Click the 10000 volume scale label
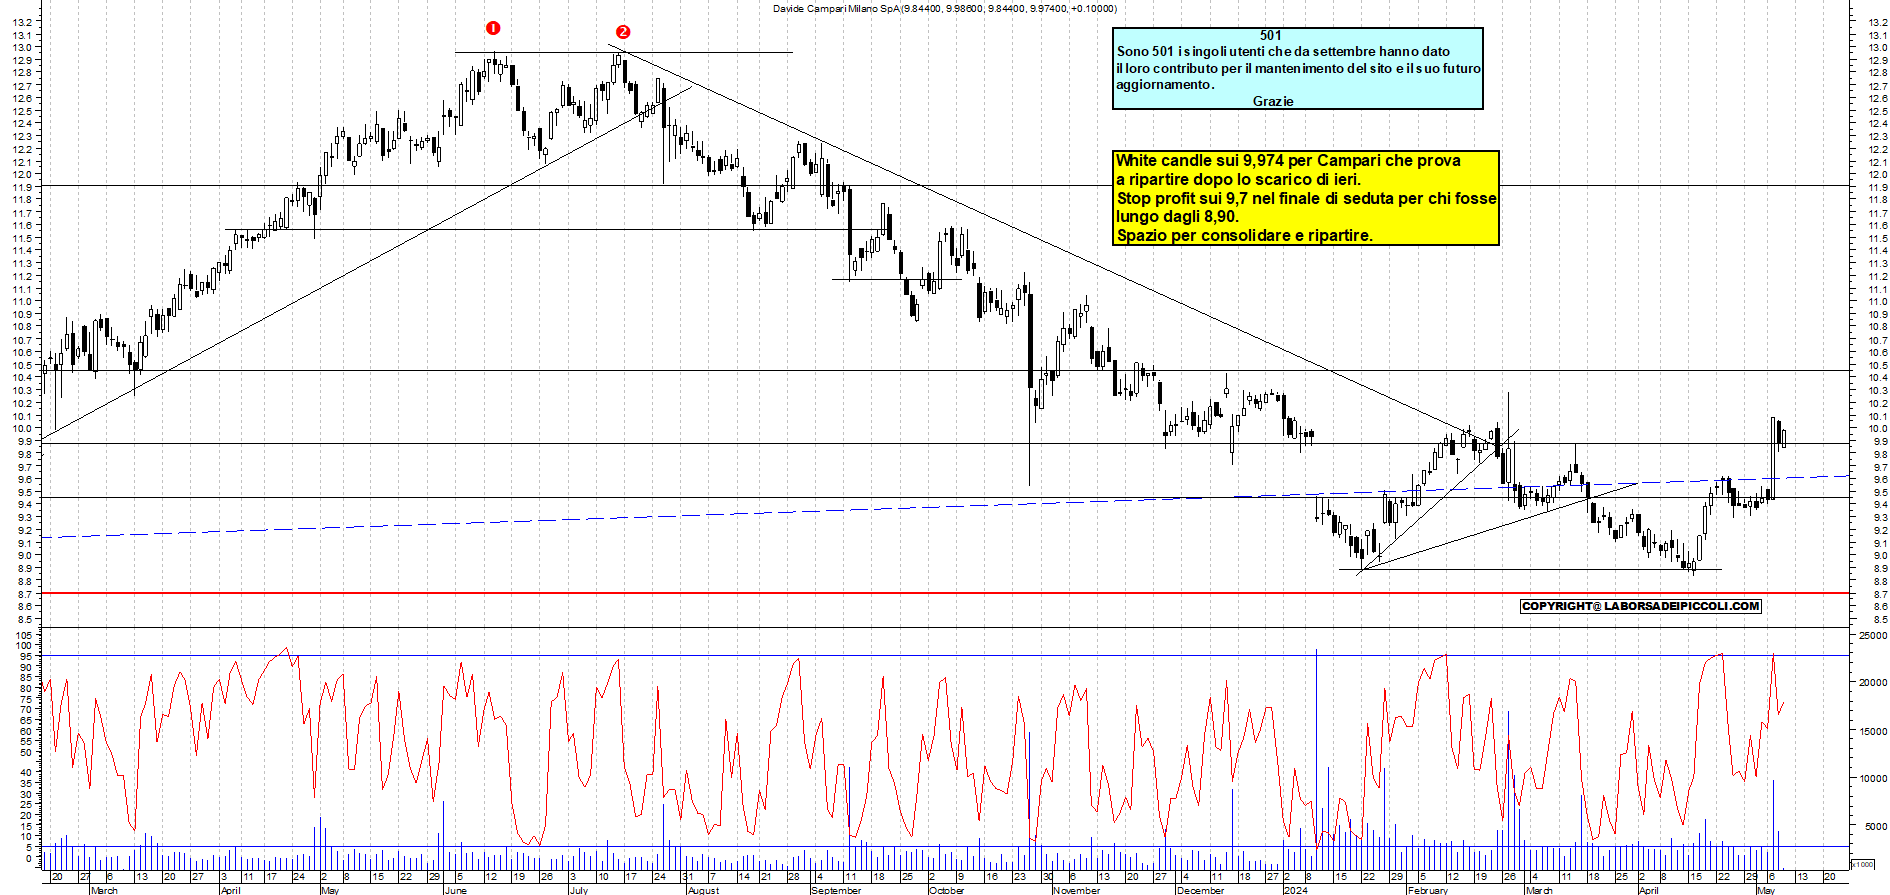 [x=1872, y=778]
